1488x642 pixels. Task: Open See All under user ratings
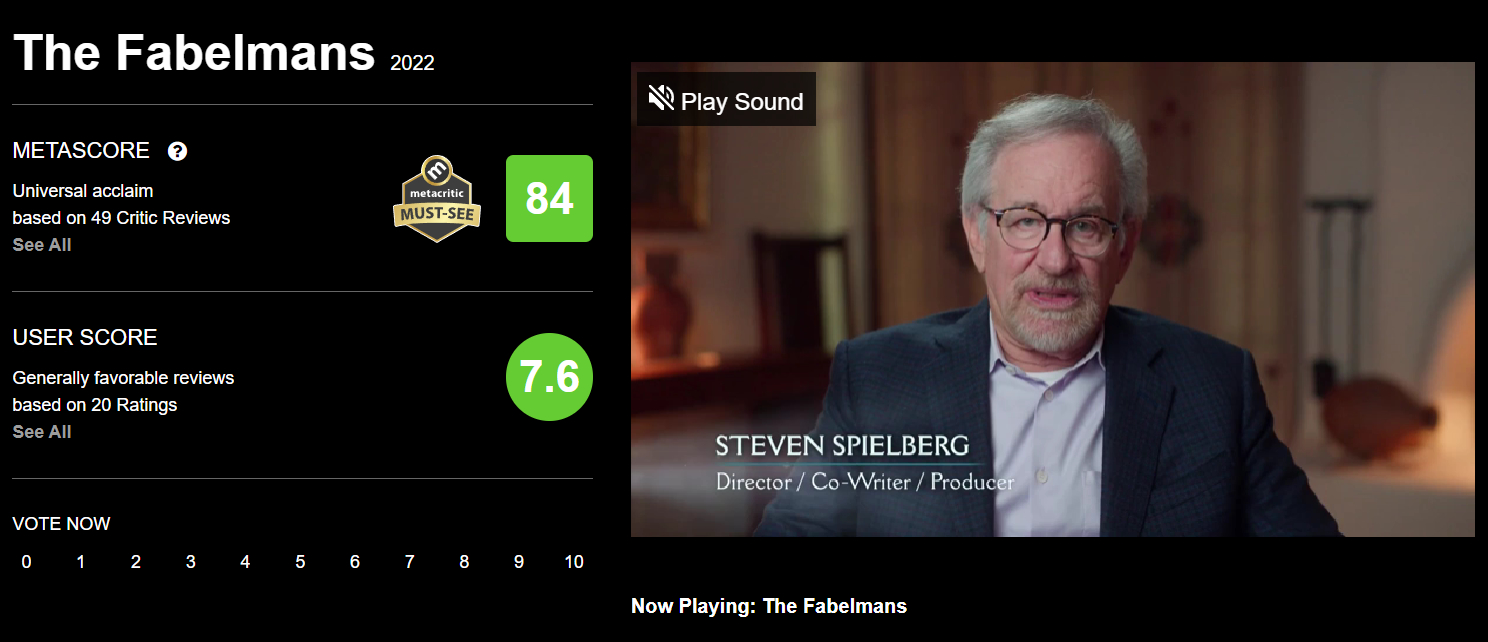pos(42,431)
